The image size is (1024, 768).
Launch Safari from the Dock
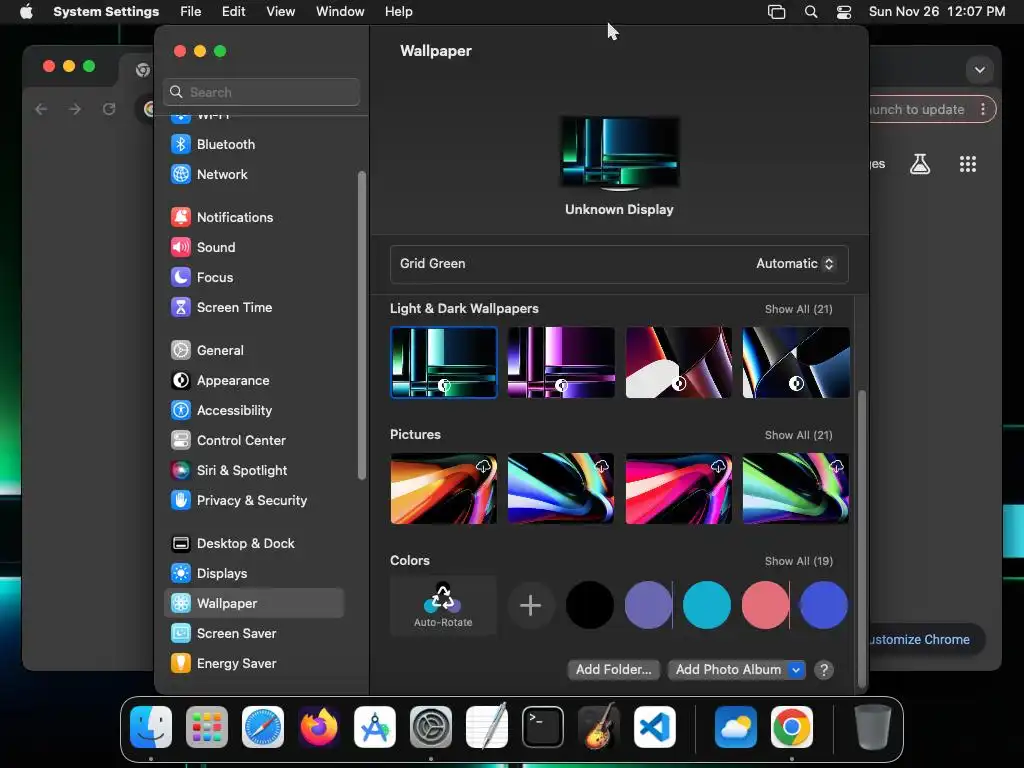click(x=263, y=727)
